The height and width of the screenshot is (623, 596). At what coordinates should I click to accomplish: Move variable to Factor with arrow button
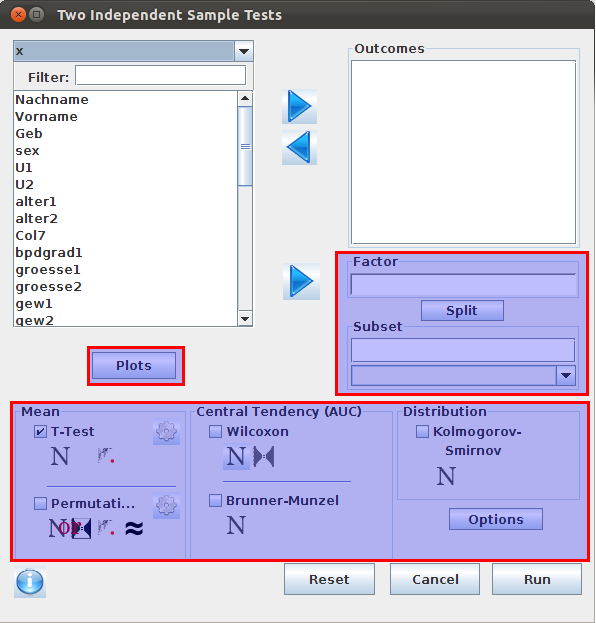pos(301,281)
